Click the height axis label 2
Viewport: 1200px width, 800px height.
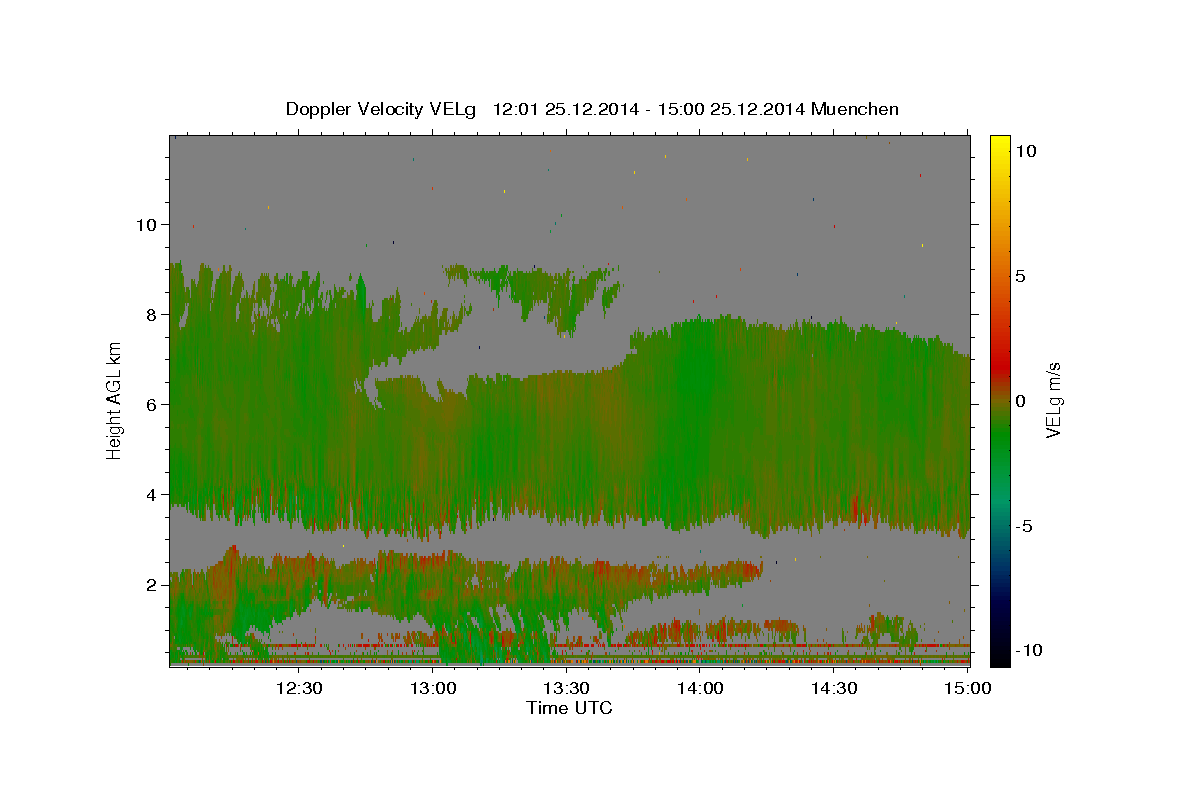pyautogui.click(x=153, y=584)
